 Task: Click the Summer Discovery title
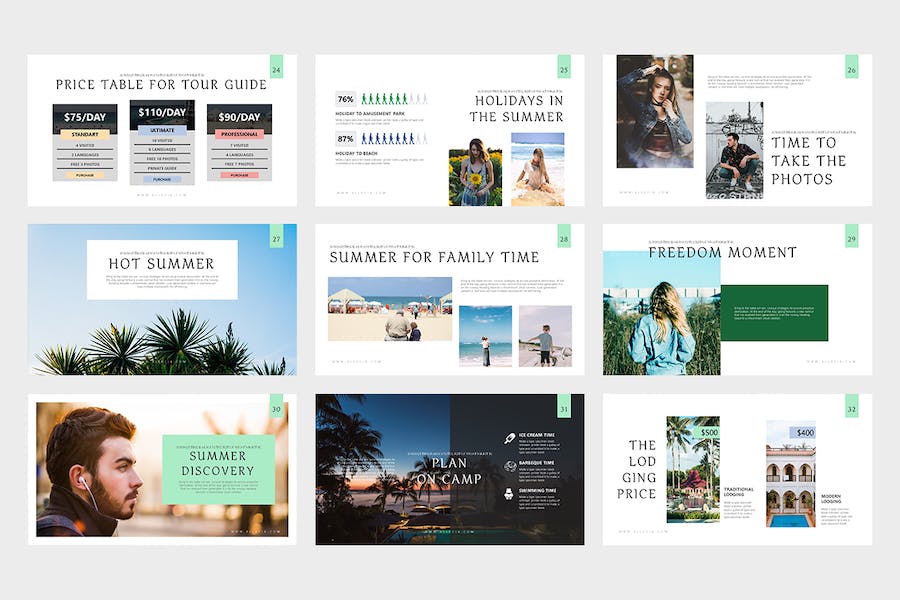pos(218,463)
